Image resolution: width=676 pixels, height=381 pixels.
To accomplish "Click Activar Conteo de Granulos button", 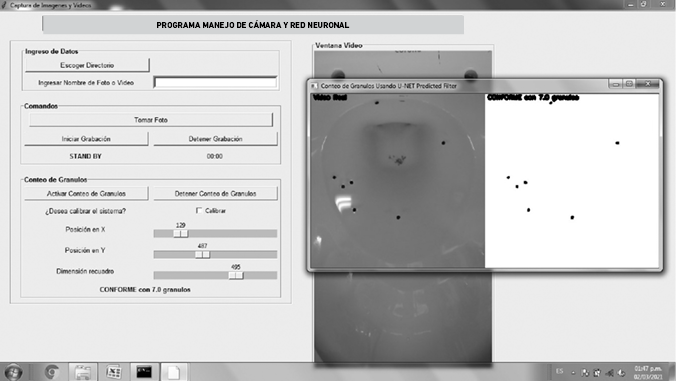I will click(86, 194).
